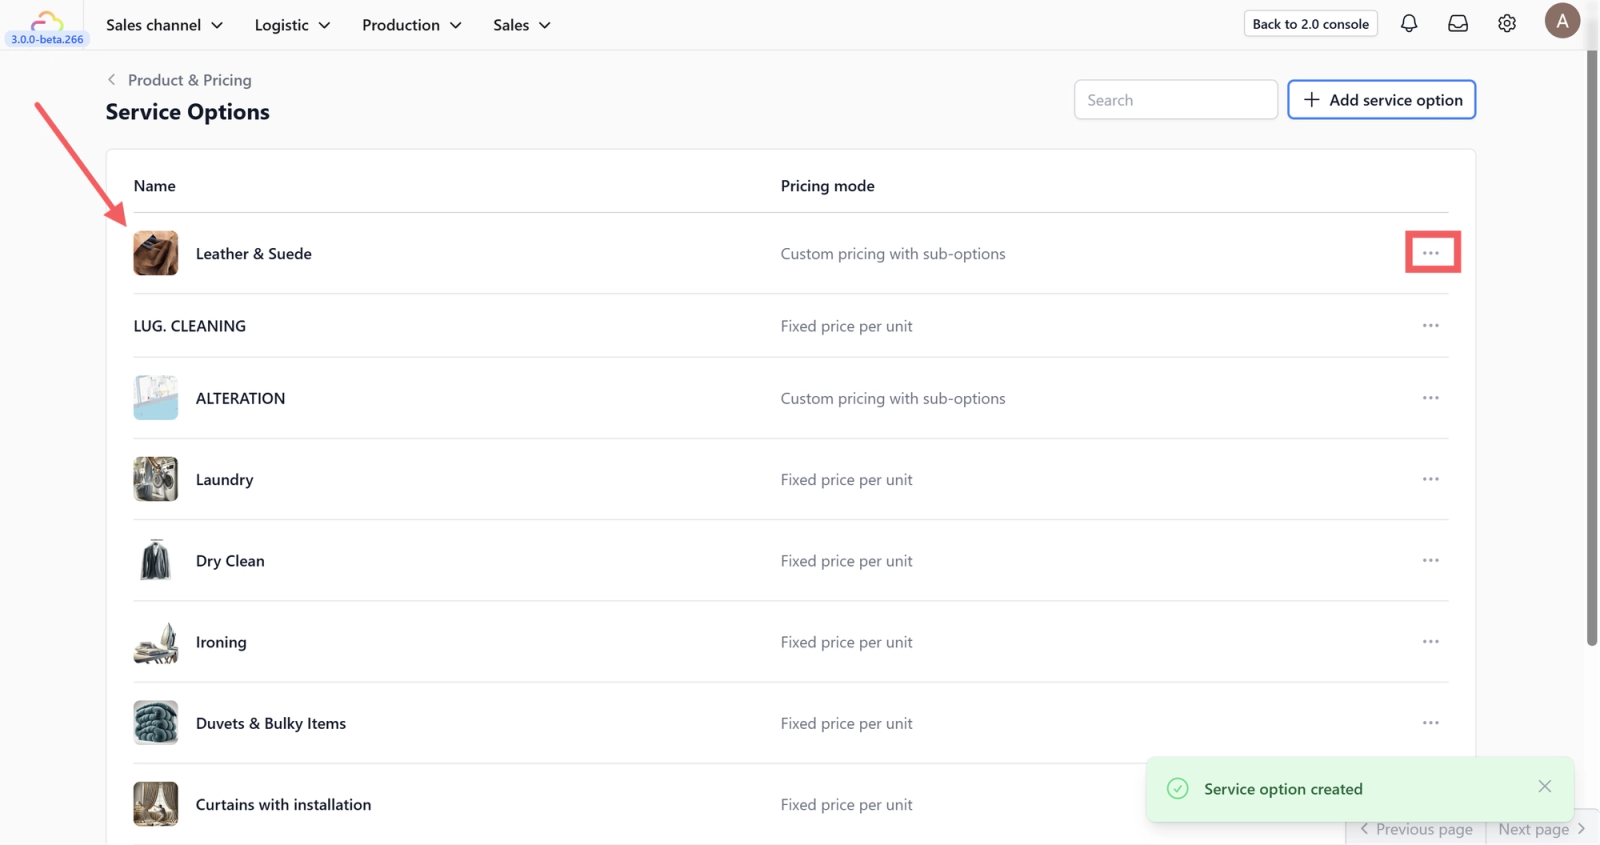Open the more options menu for Ironing
This screenshot has height=845, width=1600.
[1431, 642]
